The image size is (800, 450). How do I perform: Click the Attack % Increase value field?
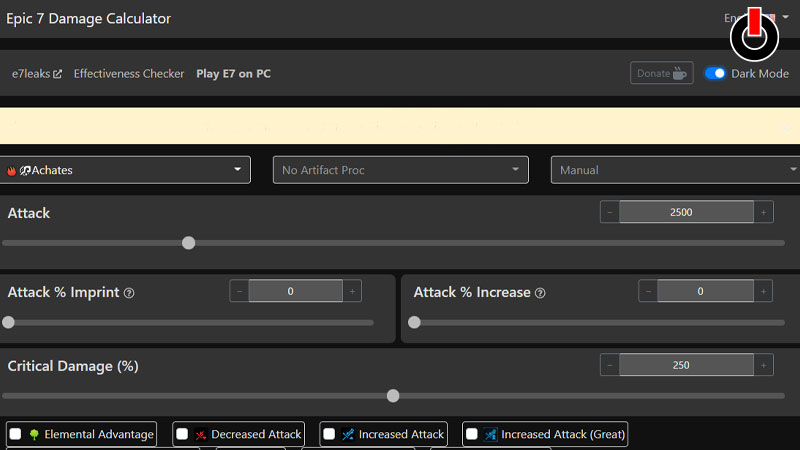[705, 291]
